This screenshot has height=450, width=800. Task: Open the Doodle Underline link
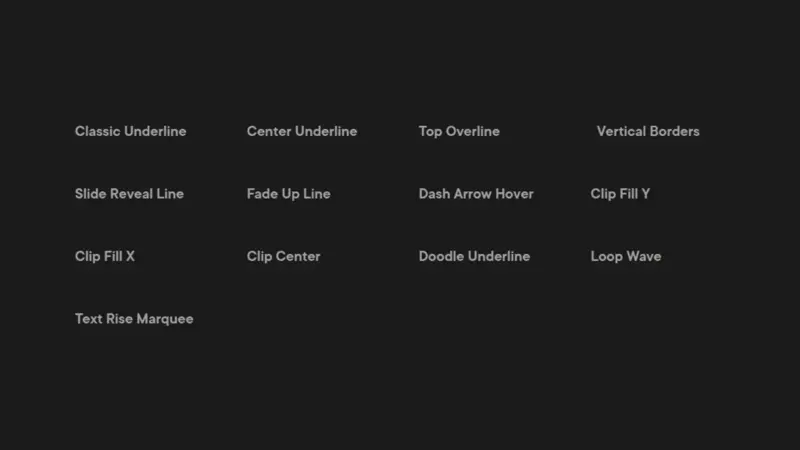click(x=474, y=256)
